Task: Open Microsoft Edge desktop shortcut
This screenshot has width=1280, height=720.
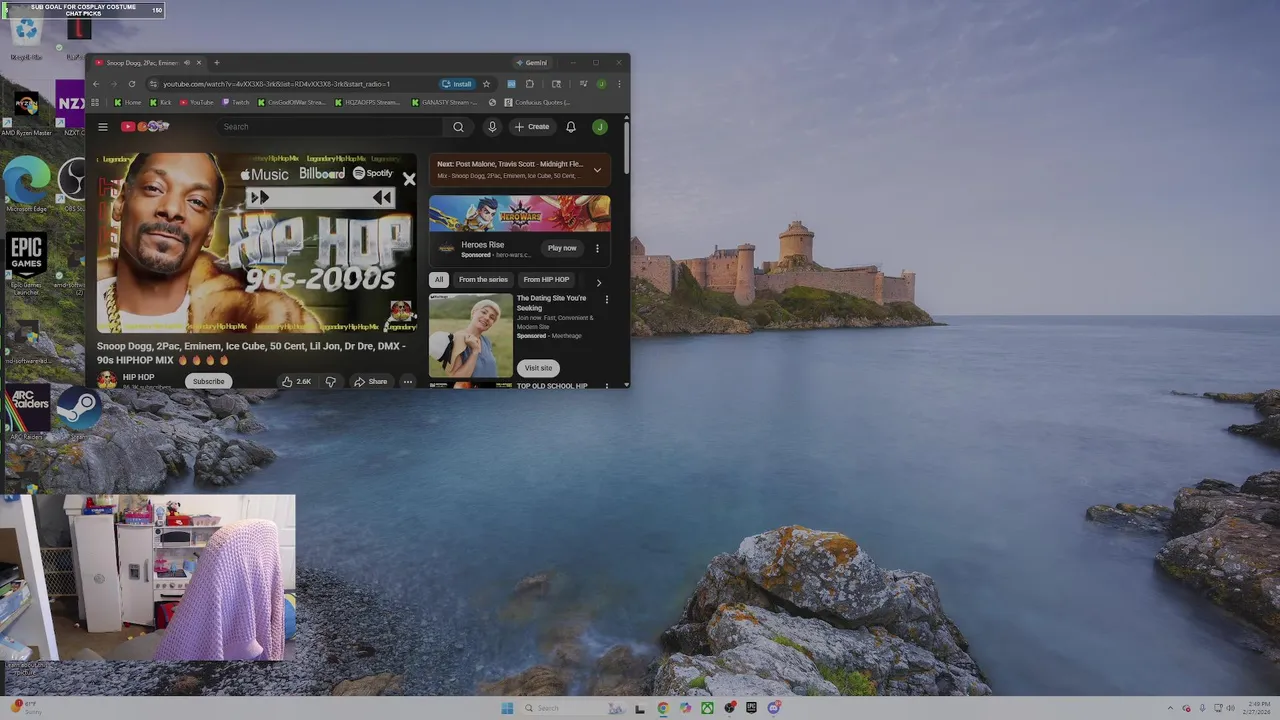Action: pos(27,185)
